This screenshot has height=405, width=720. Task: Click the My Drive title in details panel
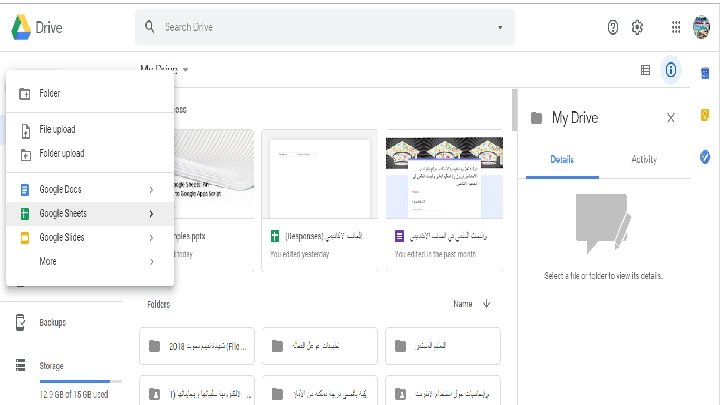(575, 118)
